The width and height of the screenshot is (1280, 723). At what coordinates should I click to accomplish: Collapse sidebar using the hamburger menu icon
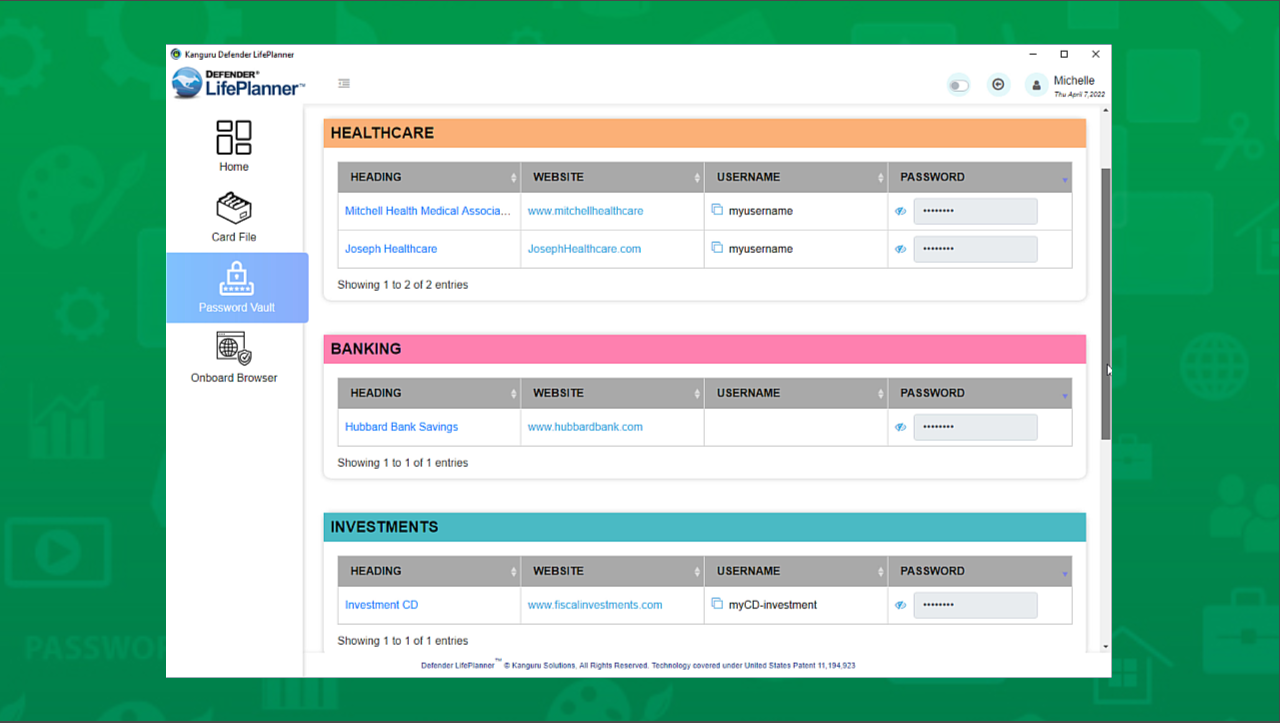tap(344, 84)
